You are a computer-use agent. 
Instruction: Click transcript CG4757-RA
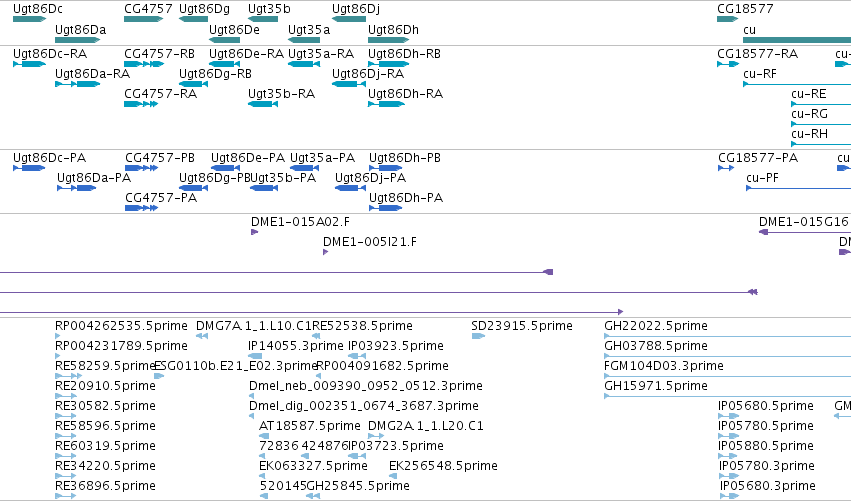pyautogui.click(x=141, y=104)
